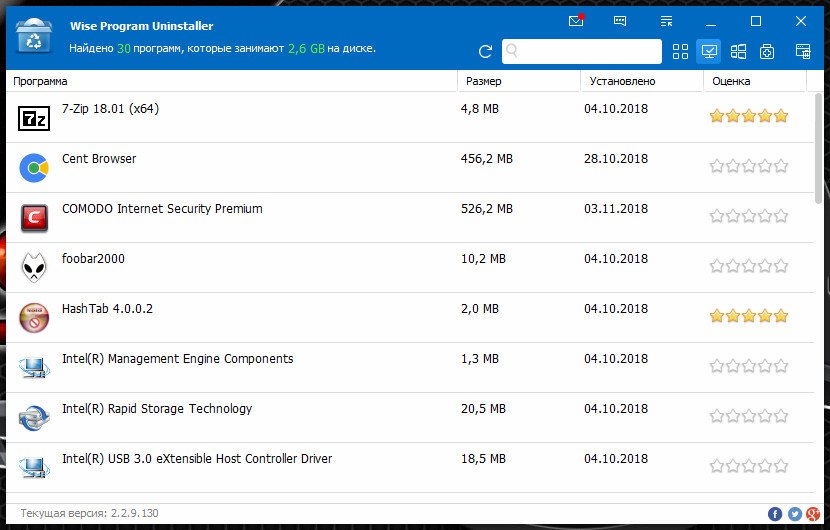Click HashTab's five gold stars rating
The height and width of the screenshot is (530, 830).
(748, 316)
